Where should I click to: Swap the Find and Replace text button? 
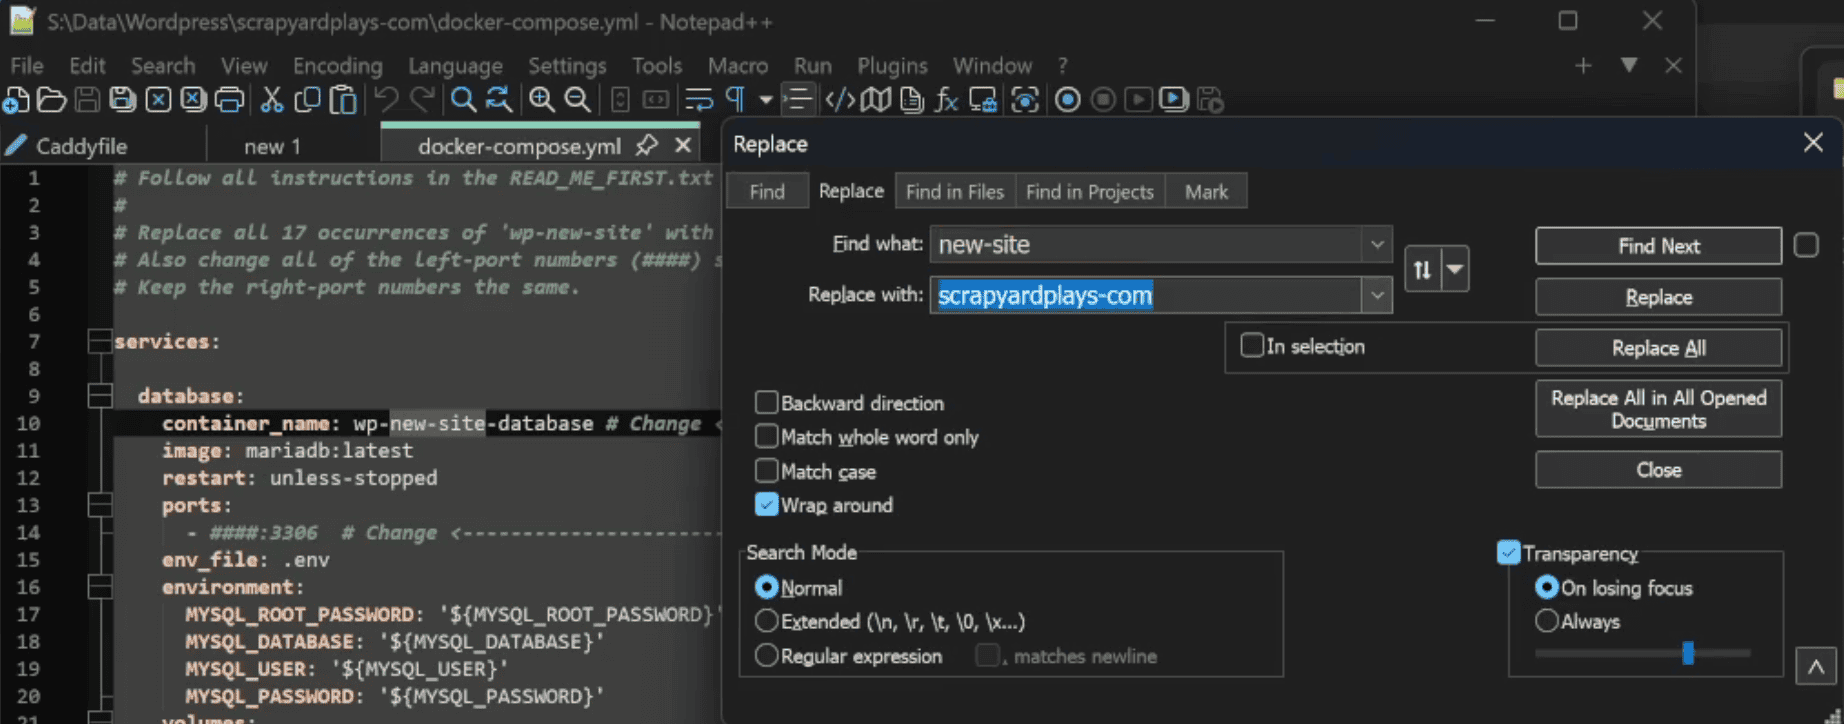point(1422,270)
